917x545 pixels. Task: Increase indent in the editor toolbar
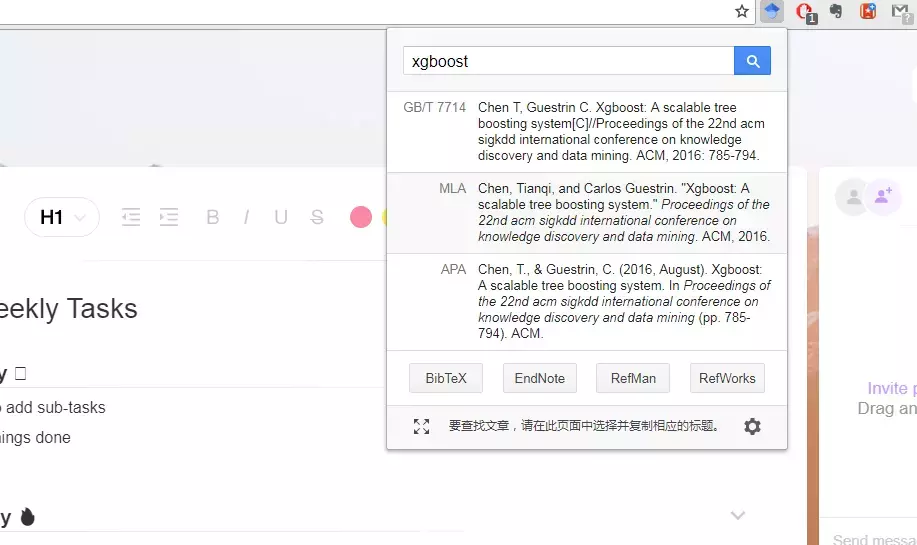tap(168, 217)
